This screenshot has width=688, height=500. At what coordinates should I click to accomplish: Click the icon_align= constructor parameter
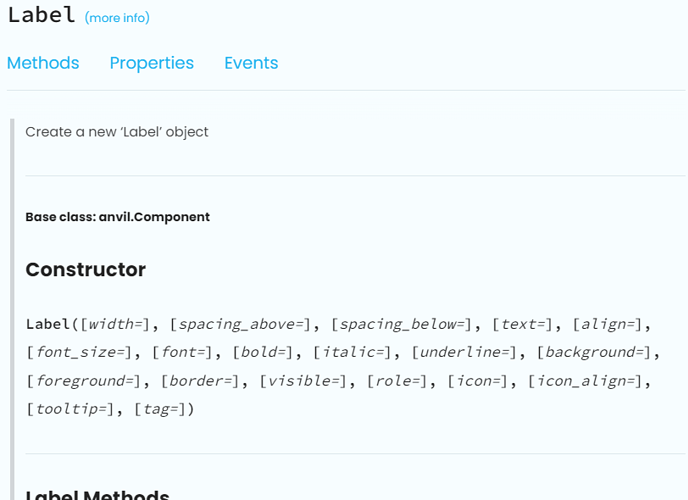pos(586,381)
